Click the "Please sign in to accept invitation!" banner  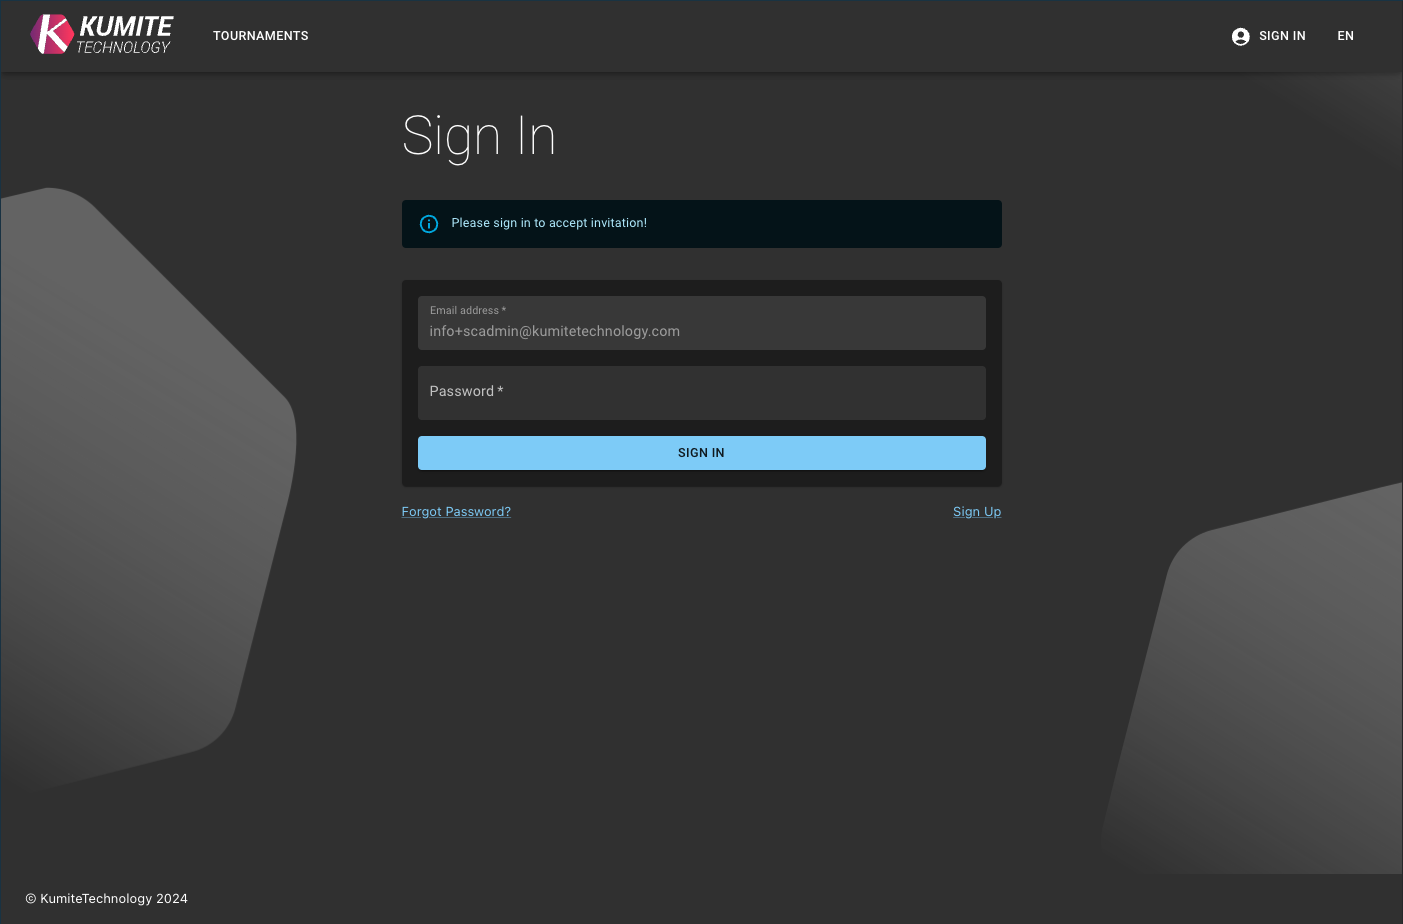pyautogui.click(x=701, y=223)
